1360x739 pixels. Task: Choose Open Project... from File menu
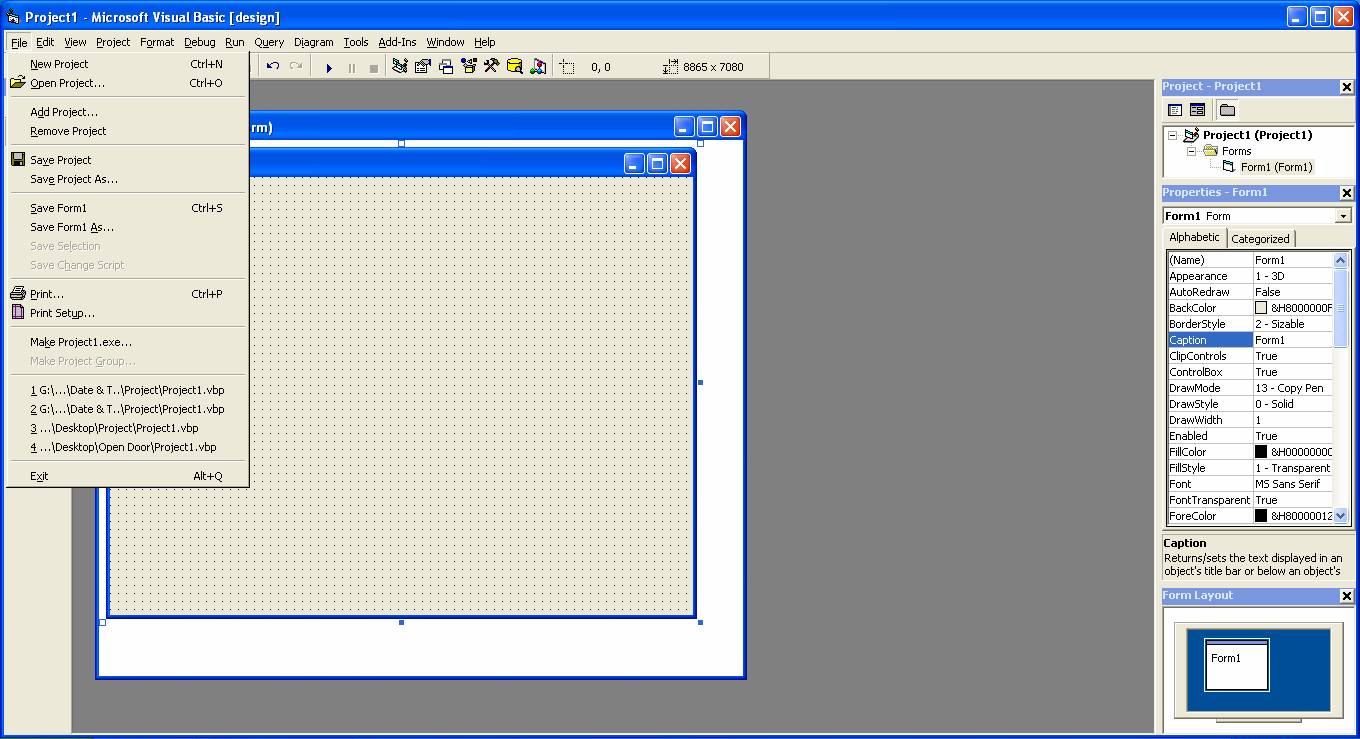tap(127, 83)
